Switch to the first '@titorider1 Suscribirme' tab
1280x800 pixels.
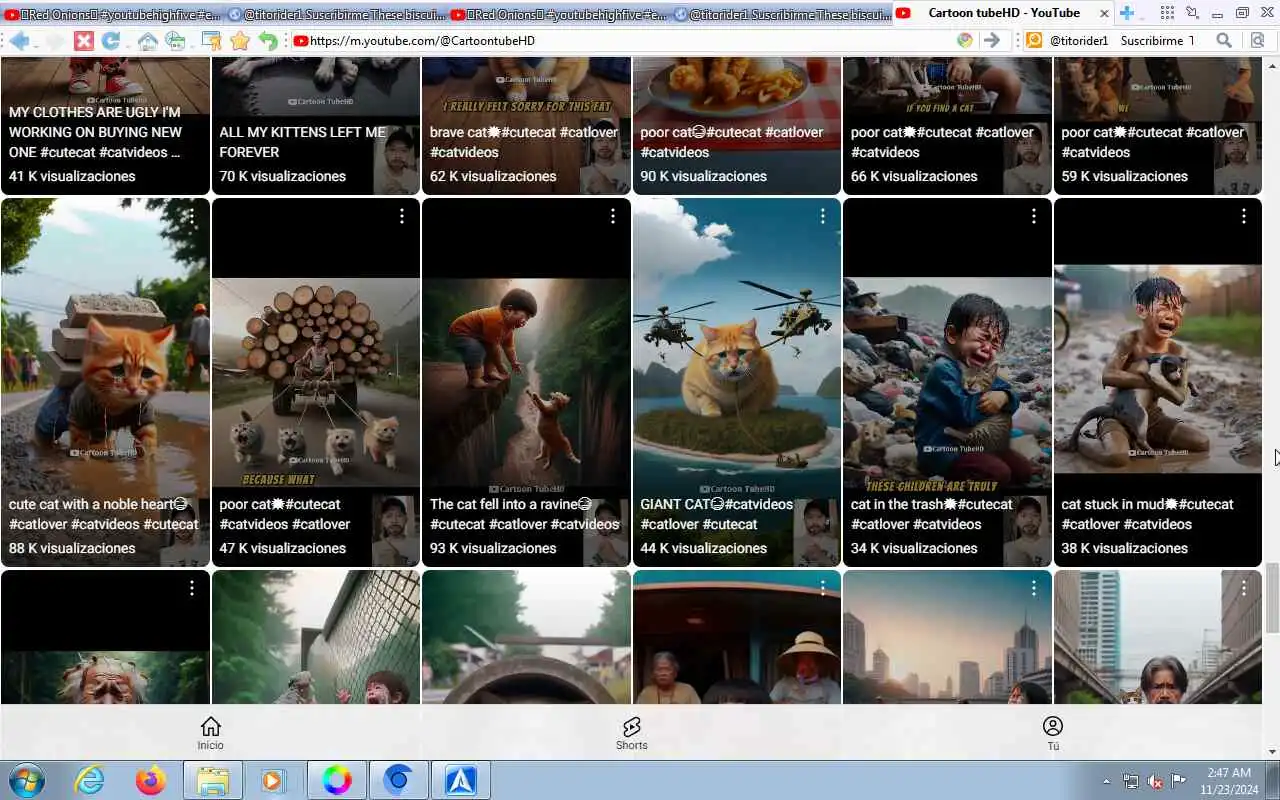(x=336, y=14)
